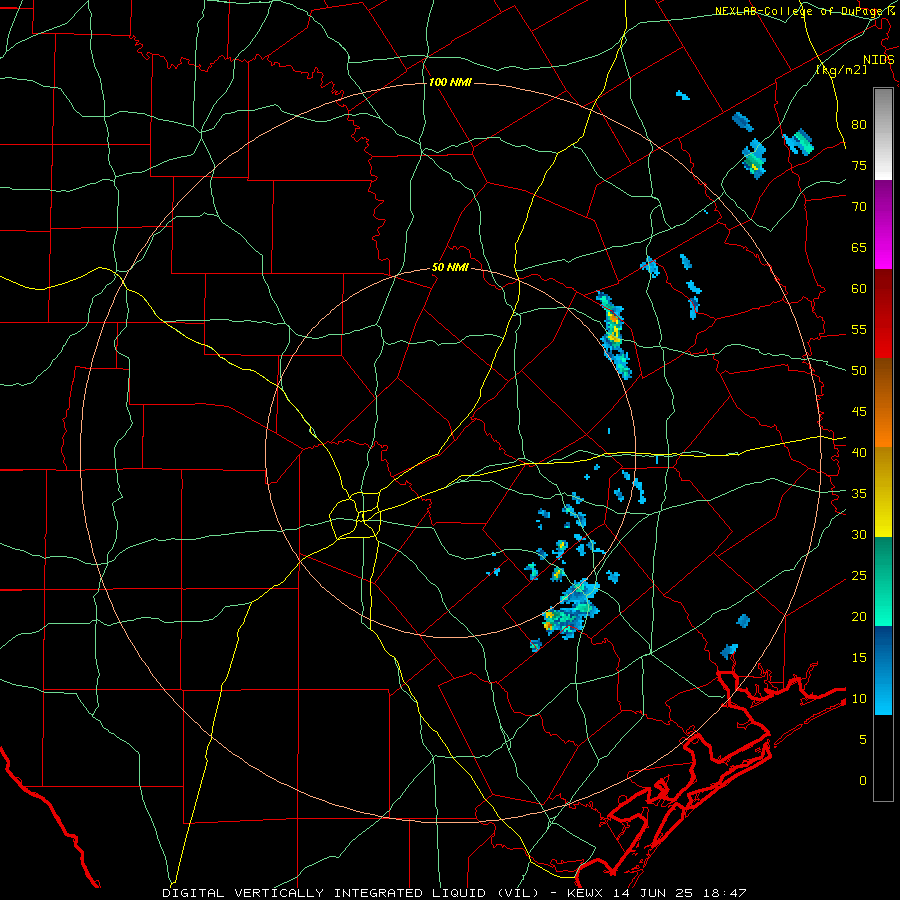Click the 0 value on the VIL scale
Viewport: 900px width, 900px height.
(x=863, y=781)
